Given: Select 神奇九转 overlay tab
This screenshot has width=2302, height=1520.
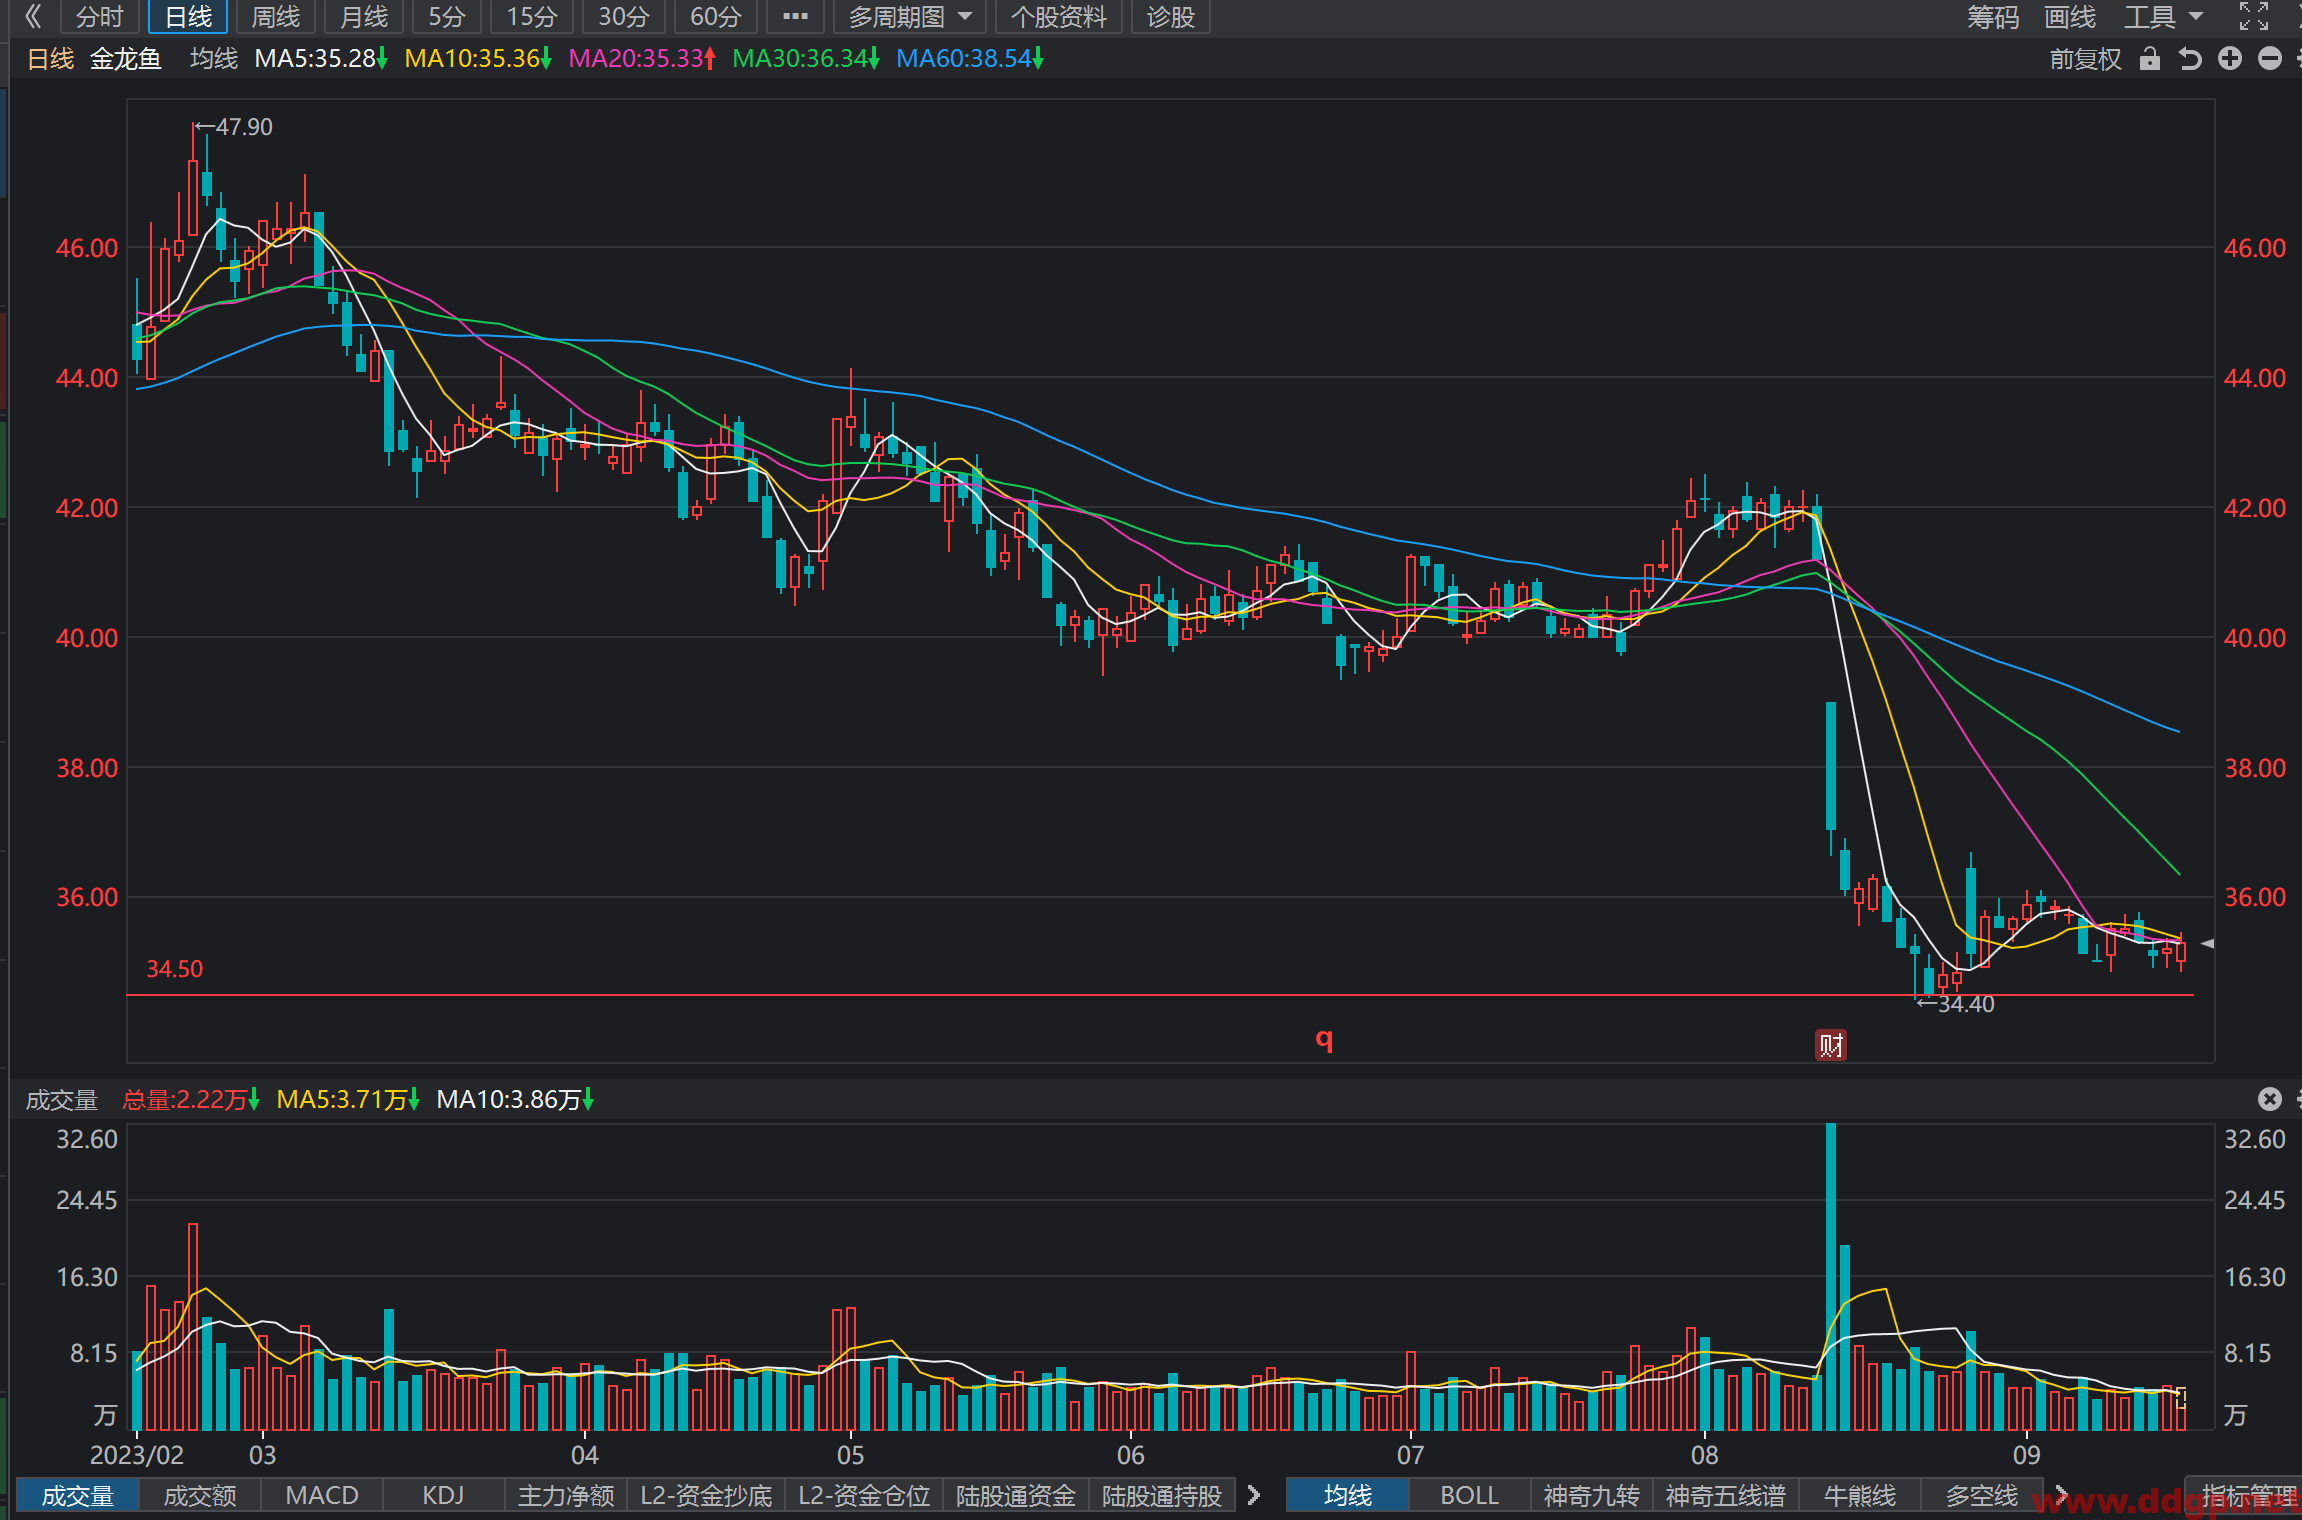Looking at the screenshot, I should pyautogui.click(x=1592, y=1496).
